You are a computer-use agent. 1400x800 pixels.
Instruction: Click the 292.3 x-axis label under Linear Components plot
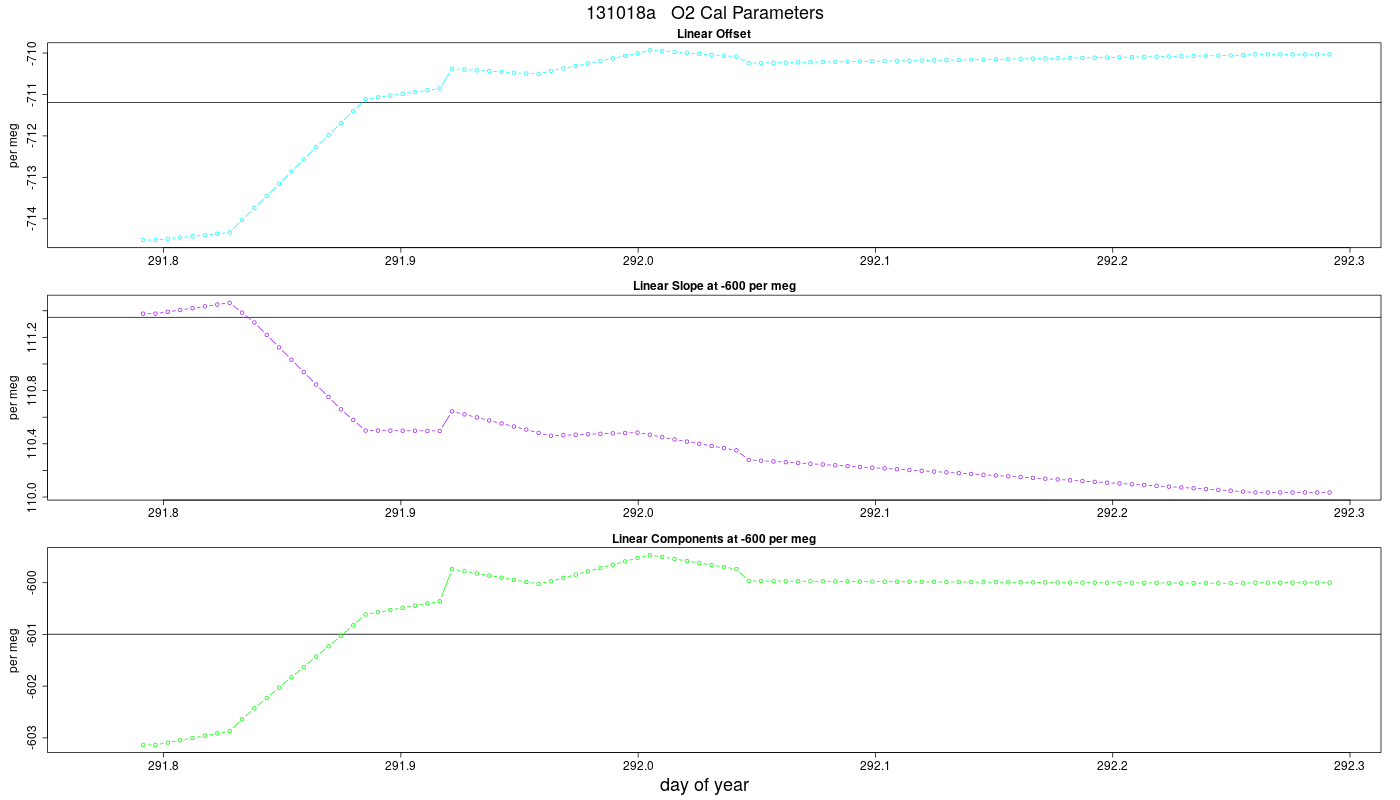(x=1350, y=766)
